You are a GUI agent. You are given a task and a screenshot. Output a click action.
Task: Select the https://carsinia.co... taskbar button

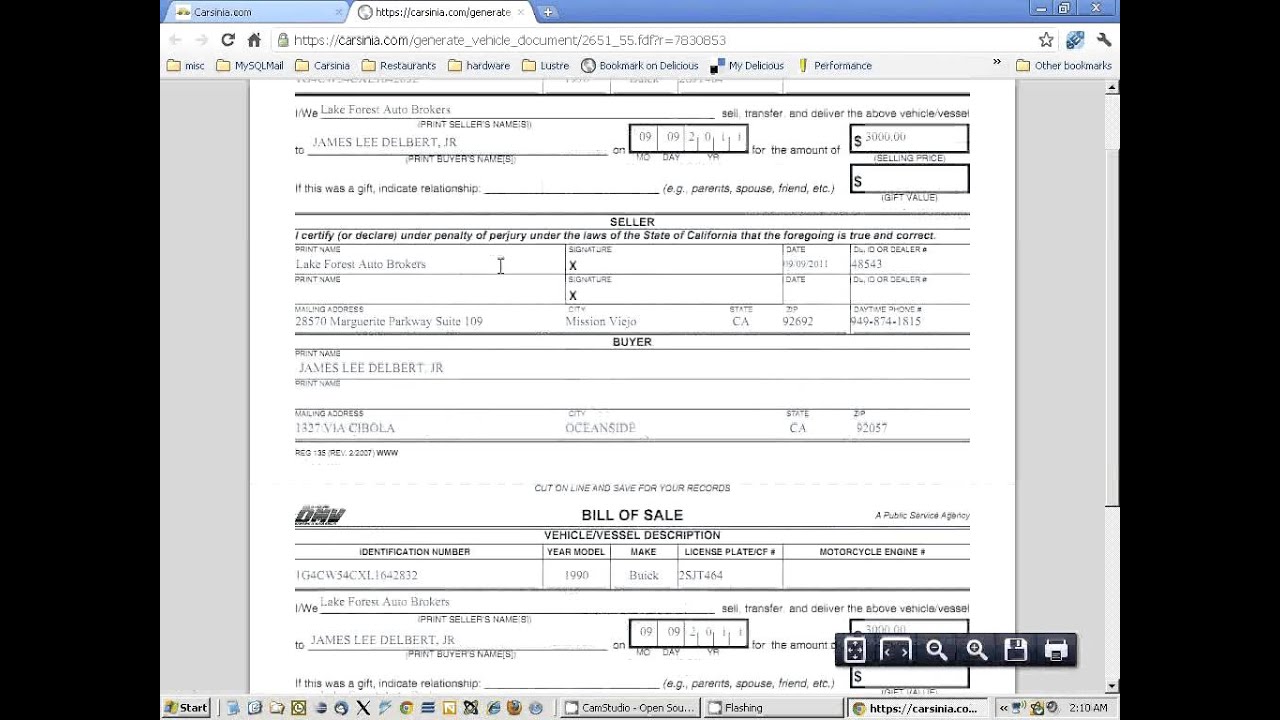917,707
